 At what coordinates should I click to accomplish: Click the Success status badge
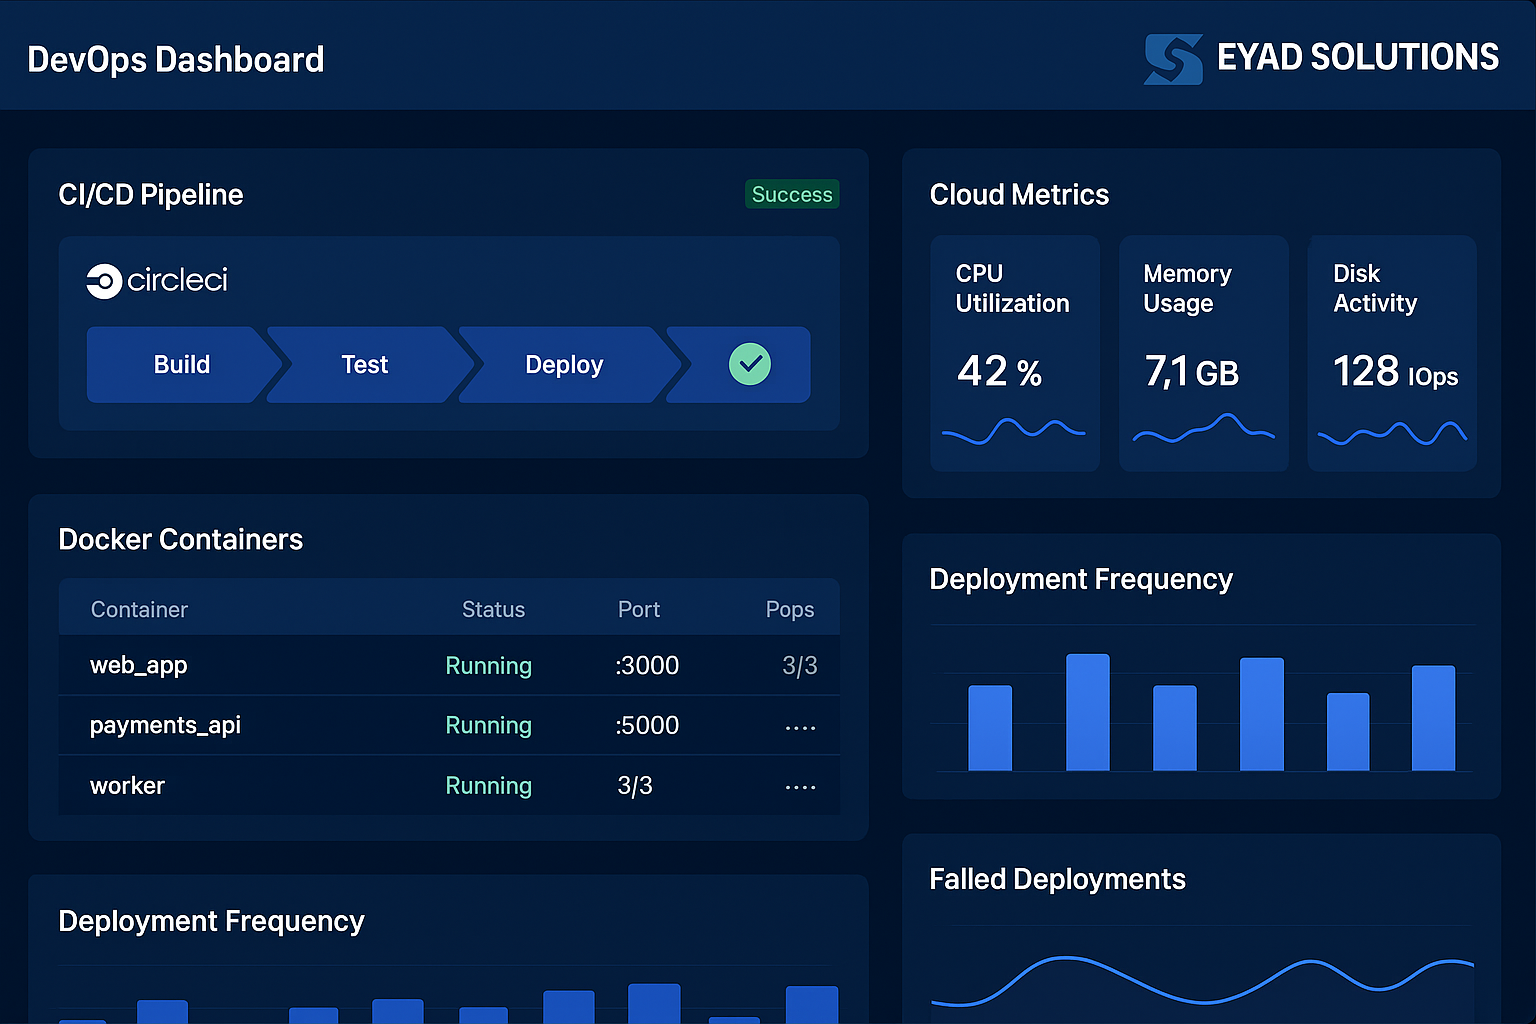point(792,194)
